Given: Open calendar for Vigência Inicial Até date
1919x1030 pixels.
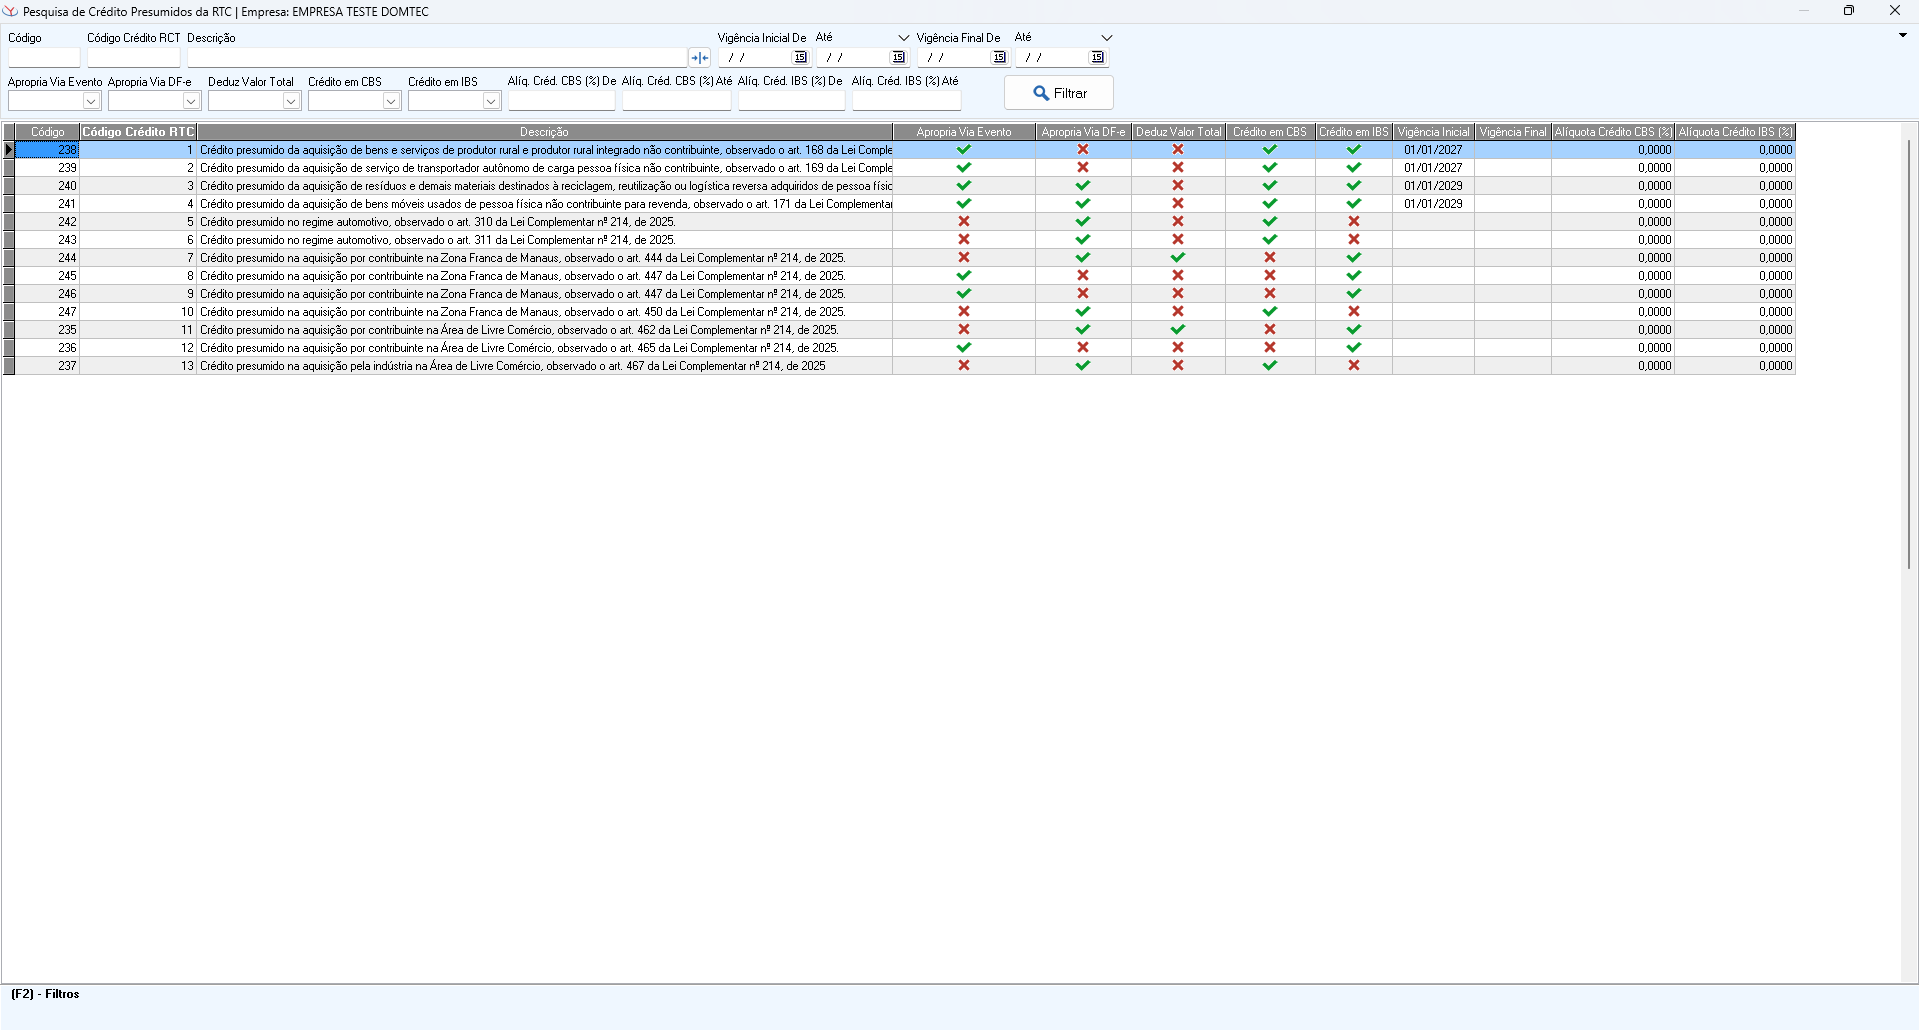Looking at the screenshot, I should 898,58.
